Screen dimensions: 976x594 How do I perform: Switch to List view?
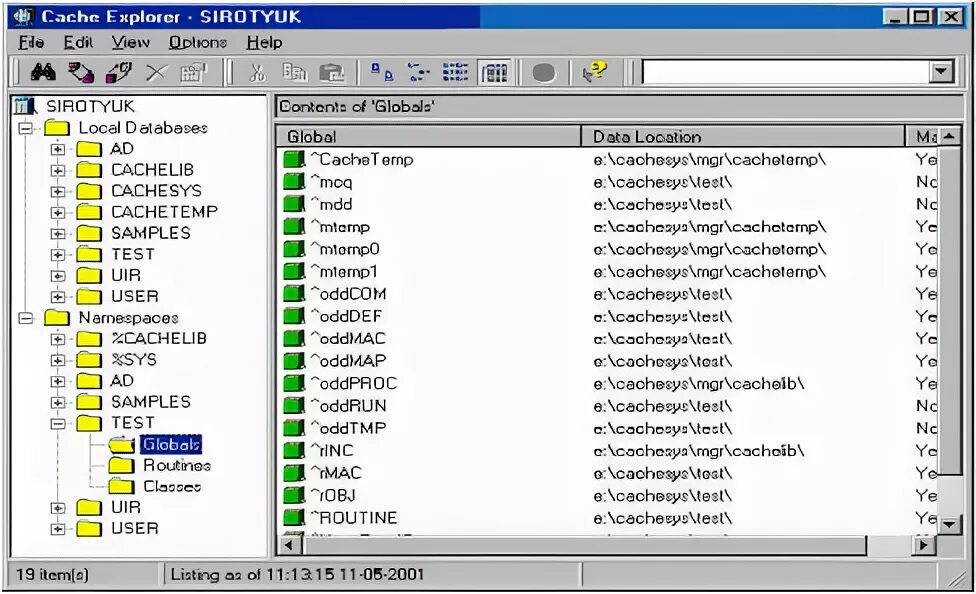click(x=455, y=72)
